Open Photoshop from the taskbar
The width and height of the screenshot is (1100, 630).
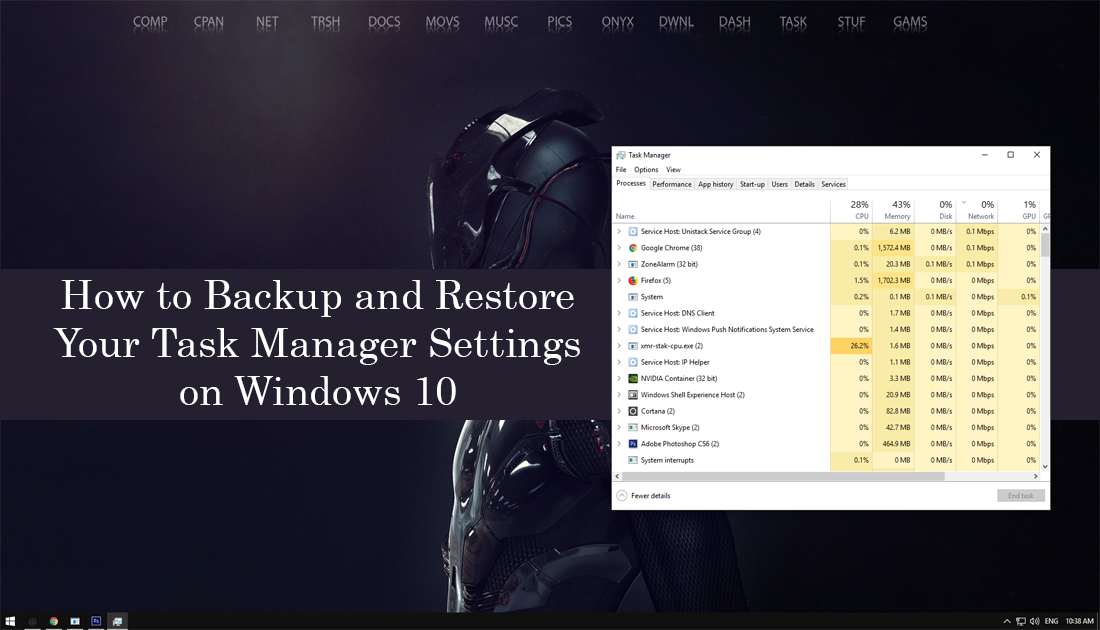96,621
